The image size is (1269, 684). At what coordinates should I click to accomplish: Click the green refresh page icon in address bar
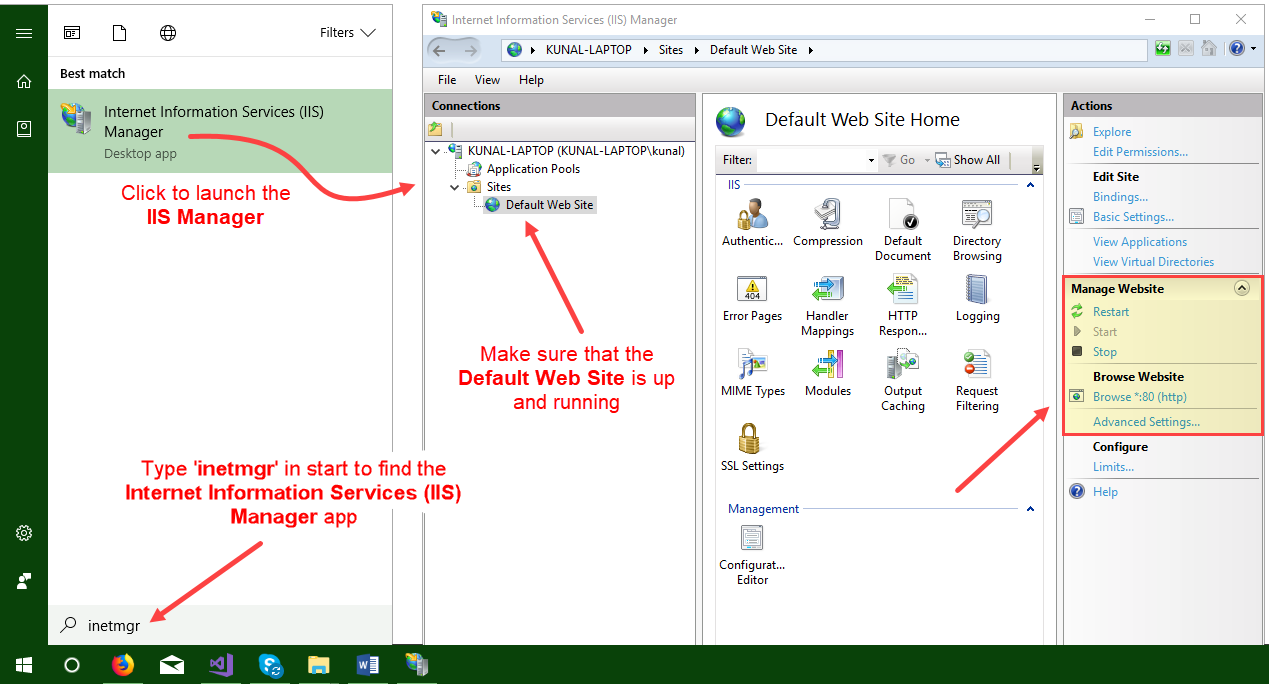pos(1163,48)
